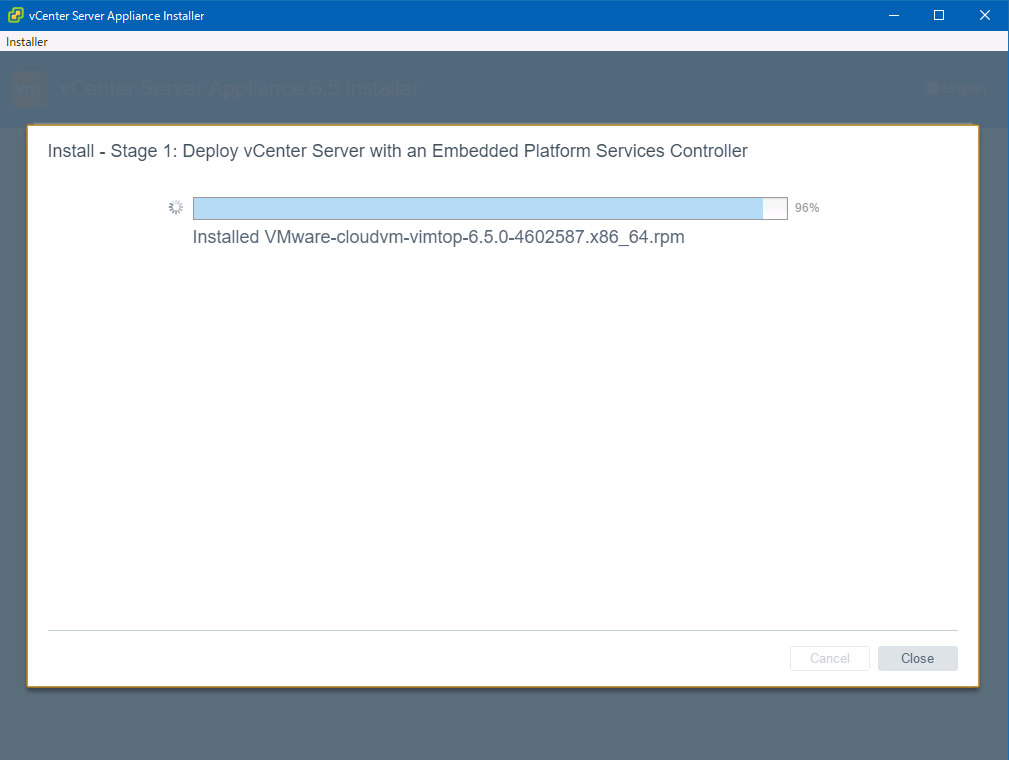Minimize the installer window
This screenshot has width=1009, height=760.
(893, 15)
